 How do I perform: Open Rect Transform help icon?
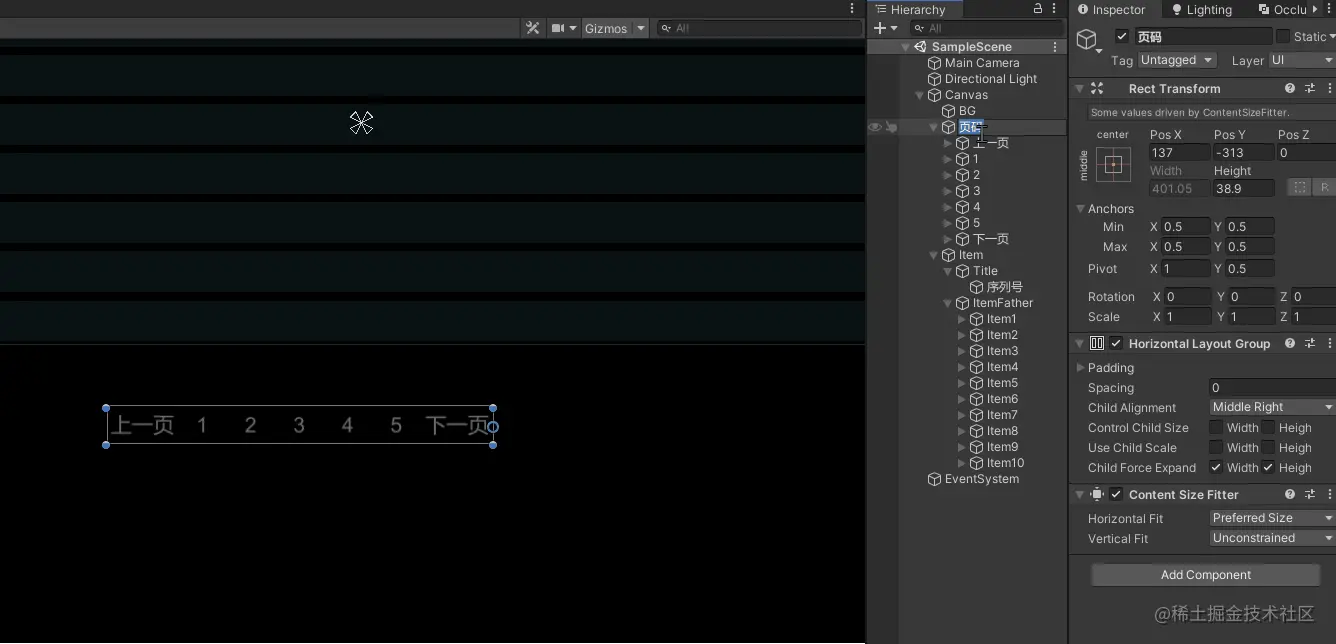click(1290, 89)
